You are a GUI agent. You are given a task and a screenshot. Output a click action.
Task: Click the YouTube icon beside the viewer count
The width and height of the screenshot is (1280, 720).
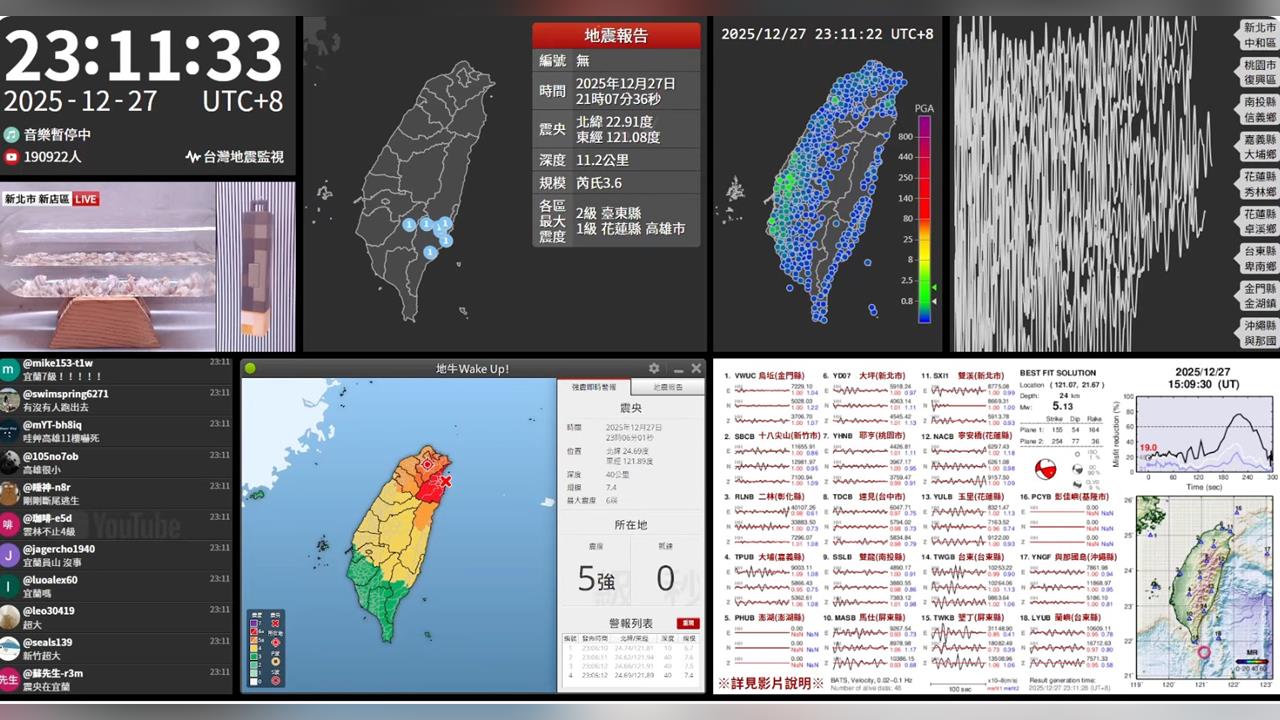coord(11,156)
